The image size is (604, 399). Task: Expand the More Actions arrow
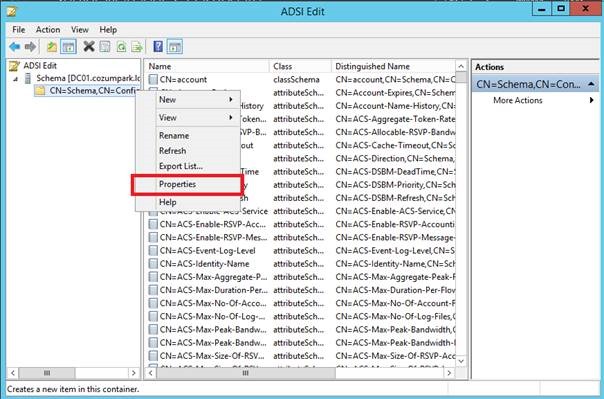click(x=591, y=100)
